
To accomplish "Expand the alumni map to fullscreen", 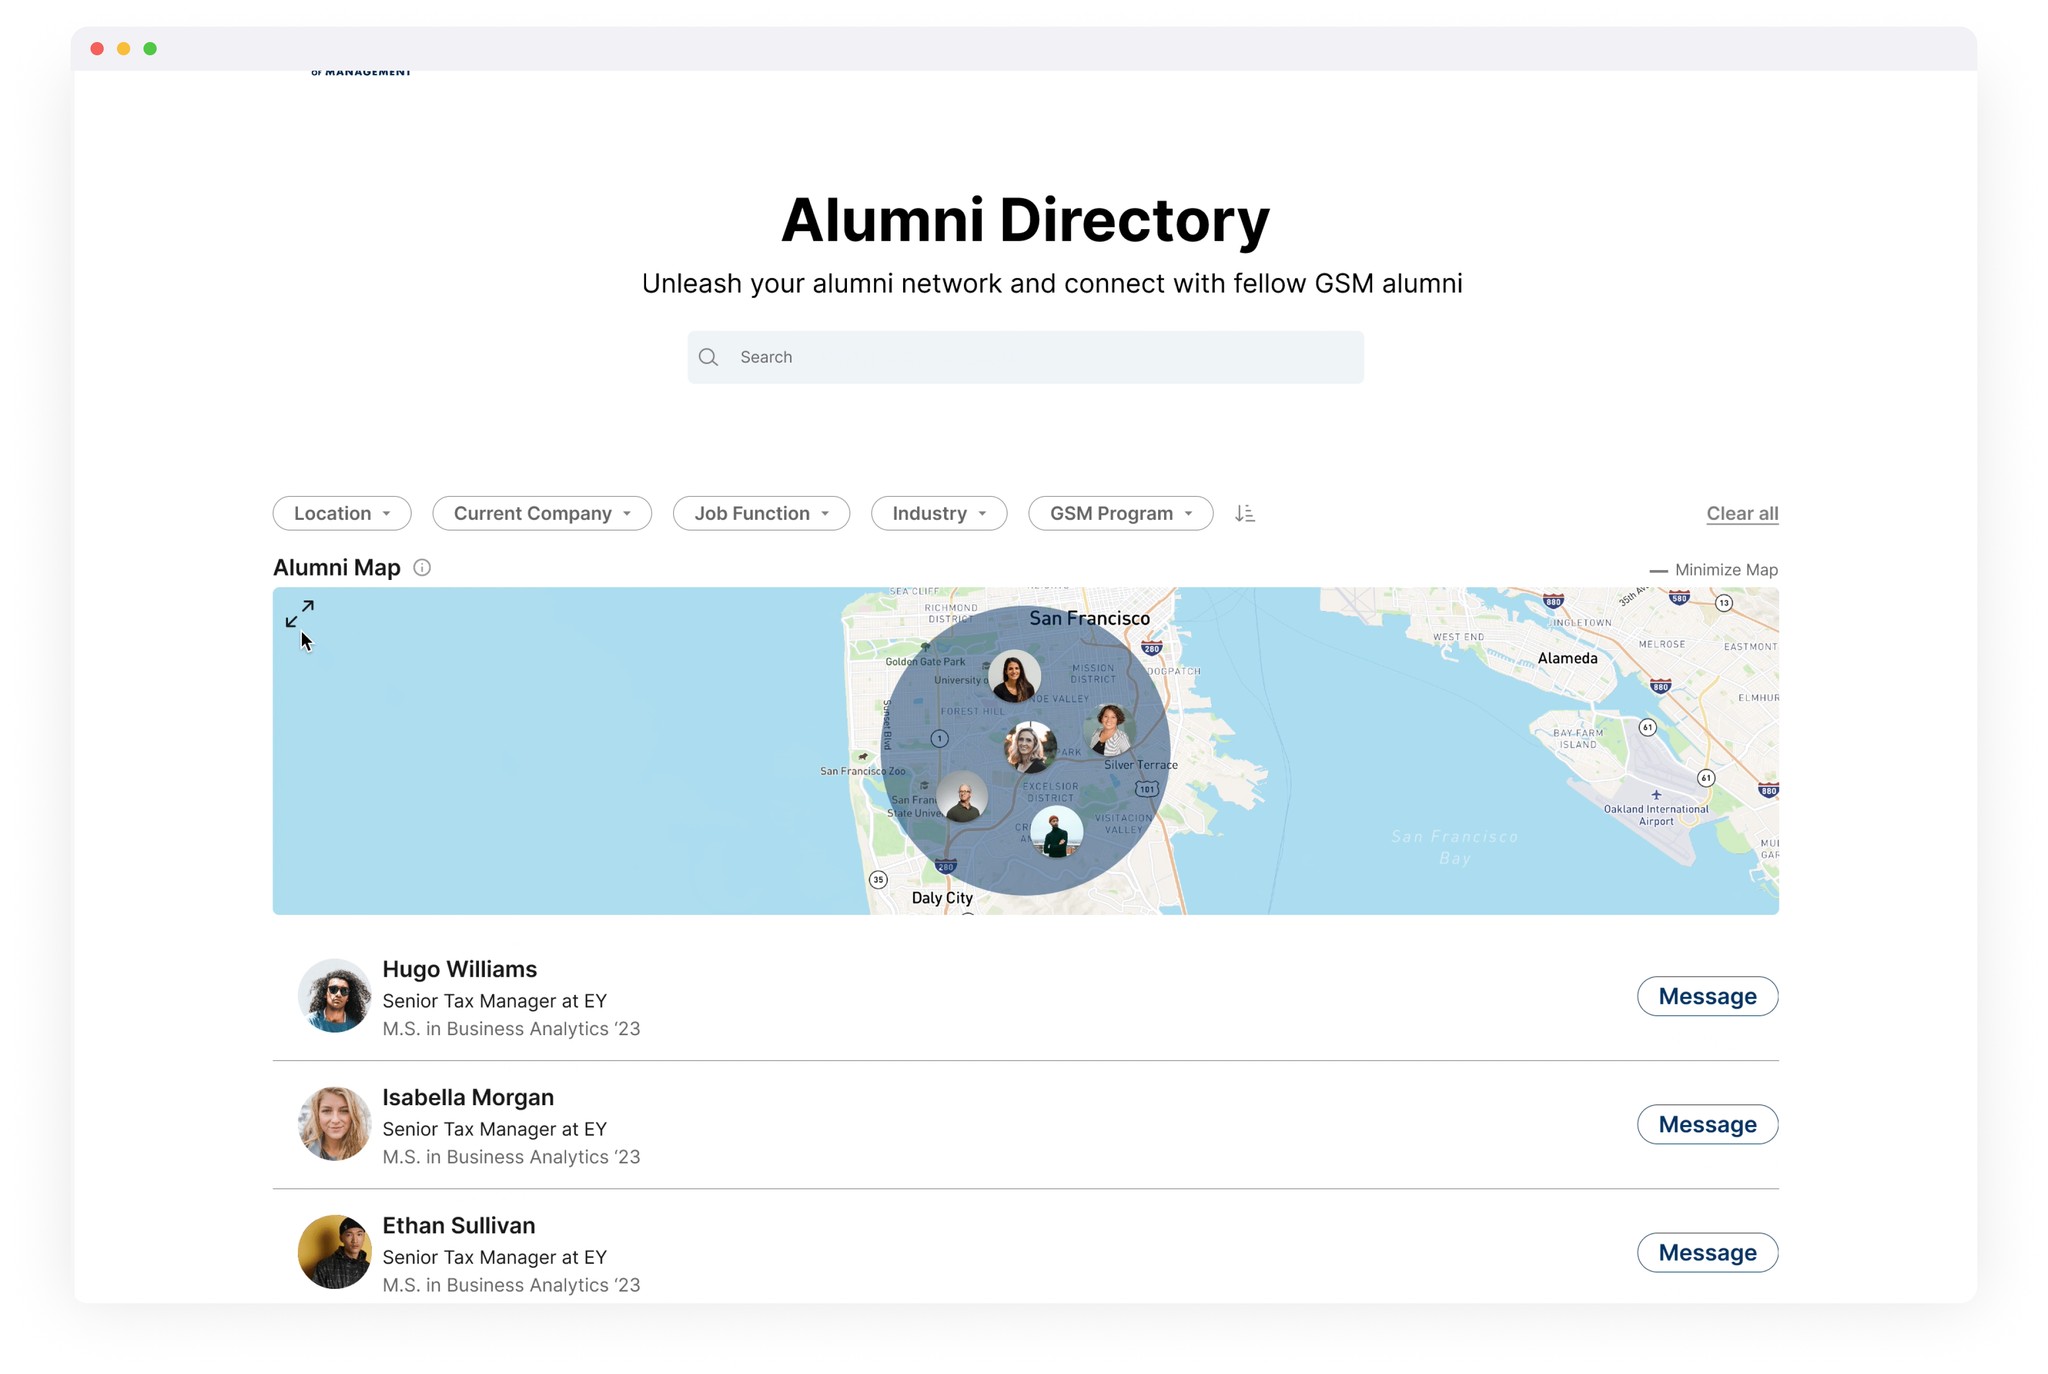I will click(299, 614).
